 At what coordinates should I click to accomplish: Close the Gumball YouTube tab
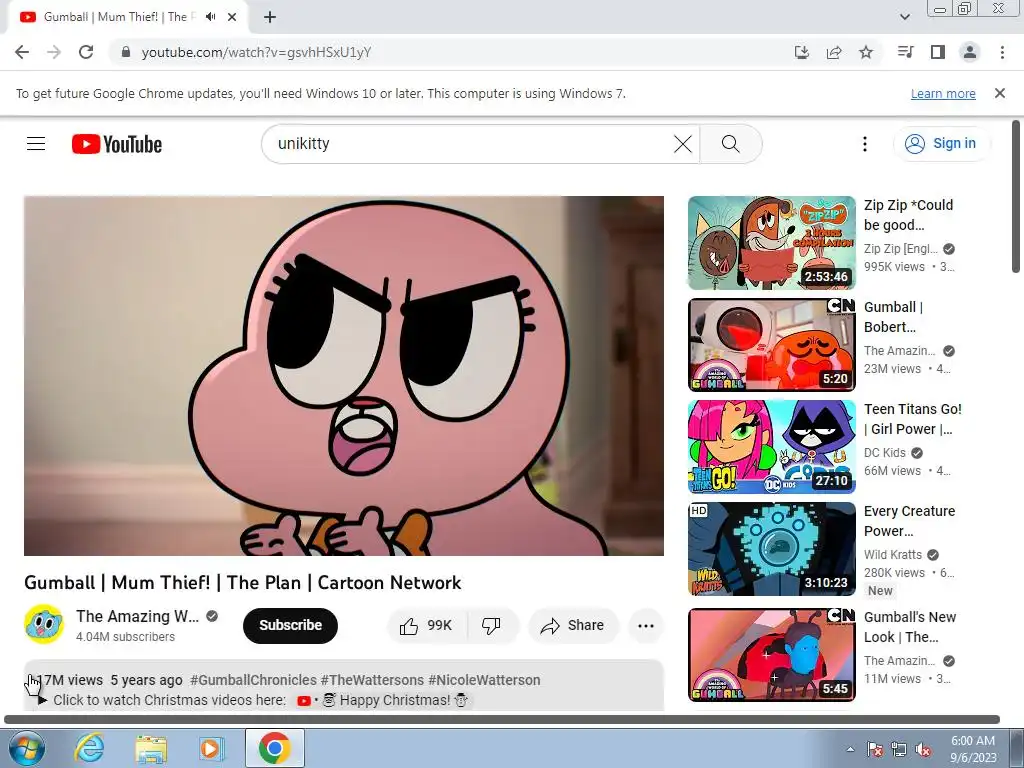pos(232,17)
